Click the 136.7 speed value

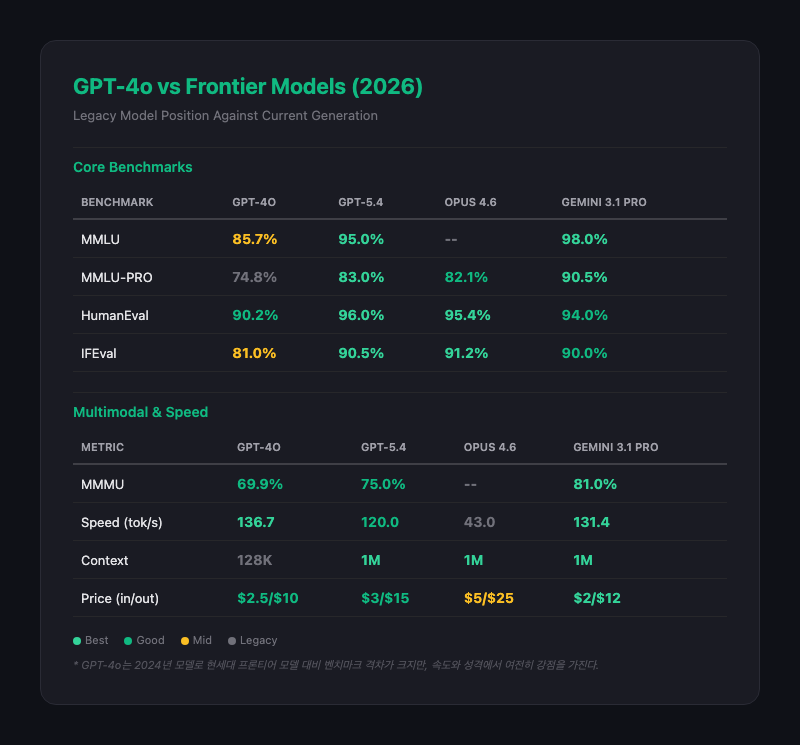pos(256,522)
